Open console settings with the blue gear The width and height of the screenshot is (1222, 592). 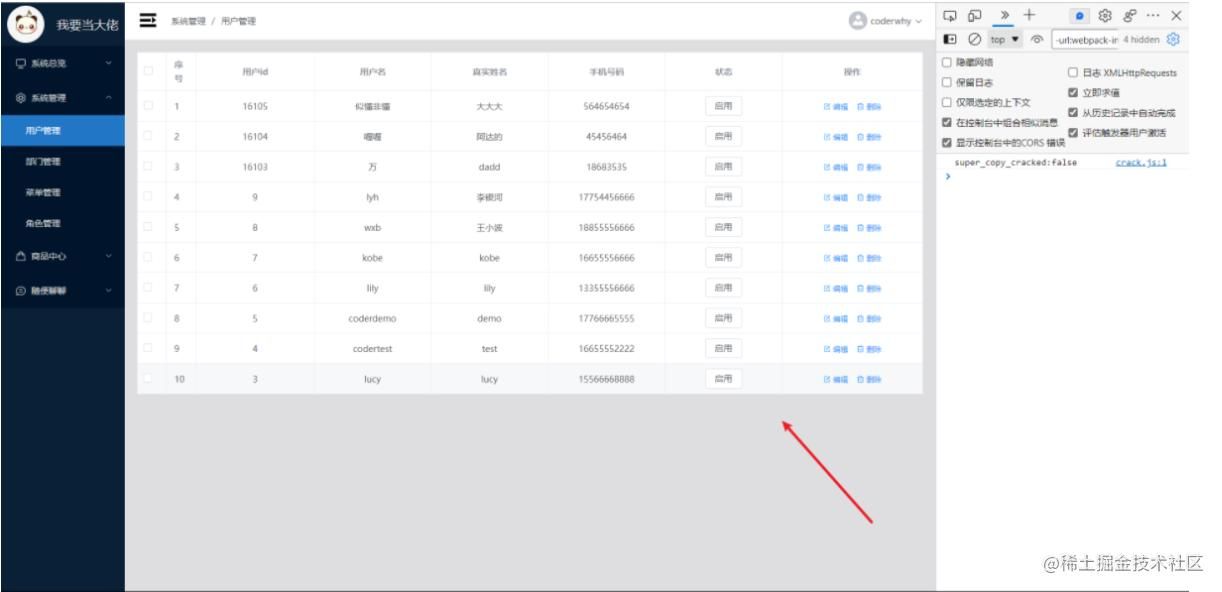pyautogui.click(x=1174, y=40)
